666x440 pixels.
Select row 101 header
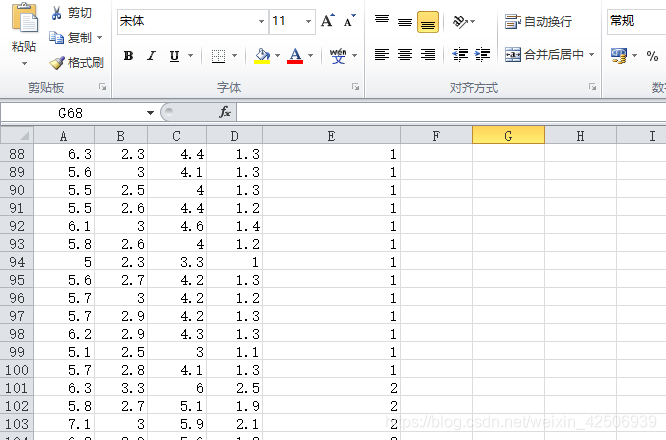[x=17, y=388]
